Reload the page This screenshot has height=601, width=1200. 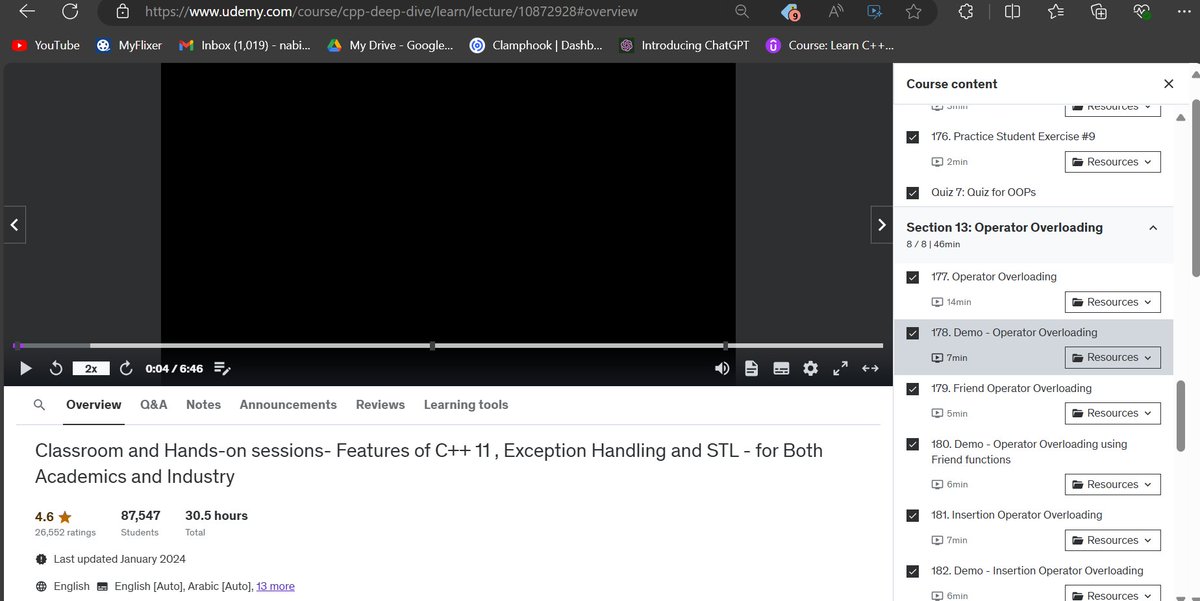(x=70, y=12)
